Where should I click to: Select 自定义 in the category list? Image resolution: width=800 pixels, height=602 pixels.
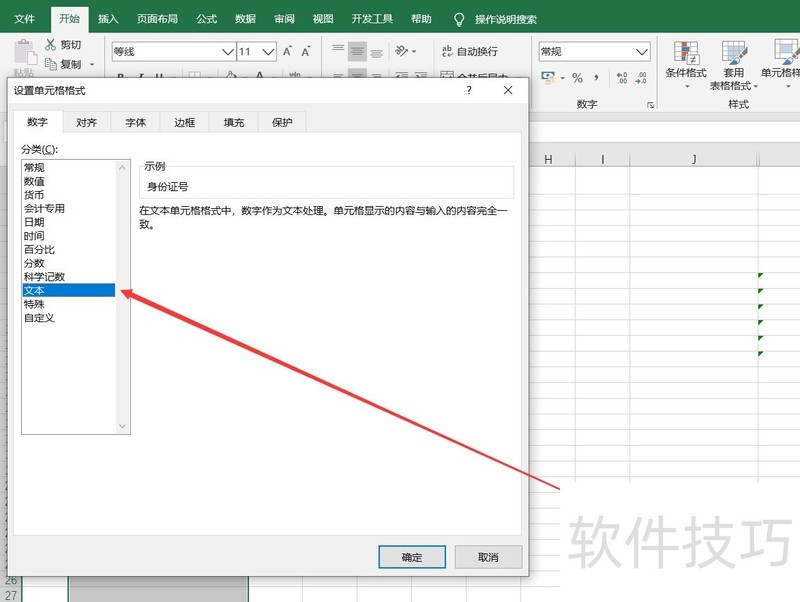[39, 318]
